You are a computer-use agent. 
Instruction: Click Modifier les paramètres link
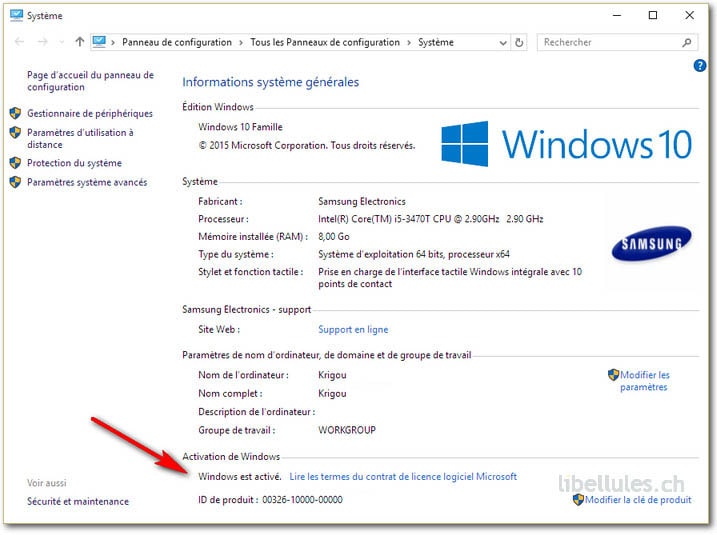tap(644, 381)
